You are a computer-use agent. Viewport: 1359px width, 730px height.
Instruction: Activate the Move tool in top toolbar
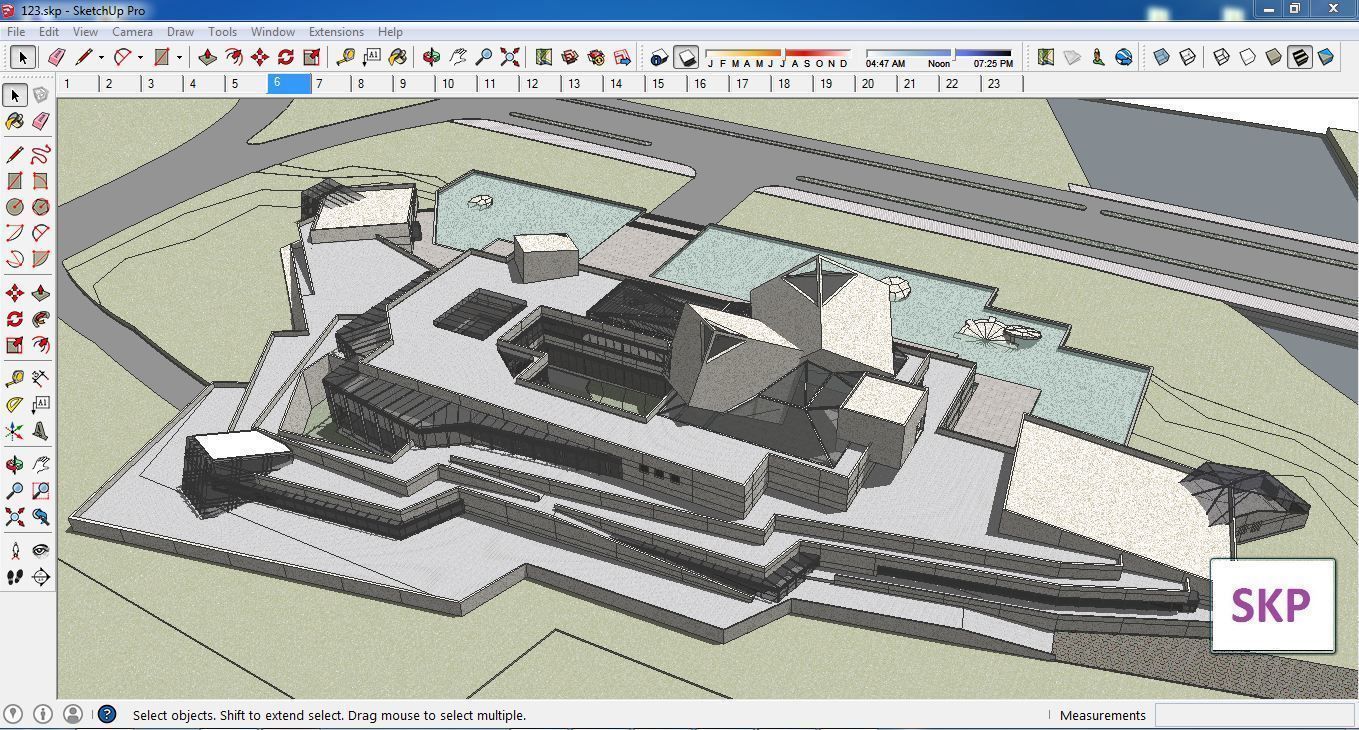point(260,57)
